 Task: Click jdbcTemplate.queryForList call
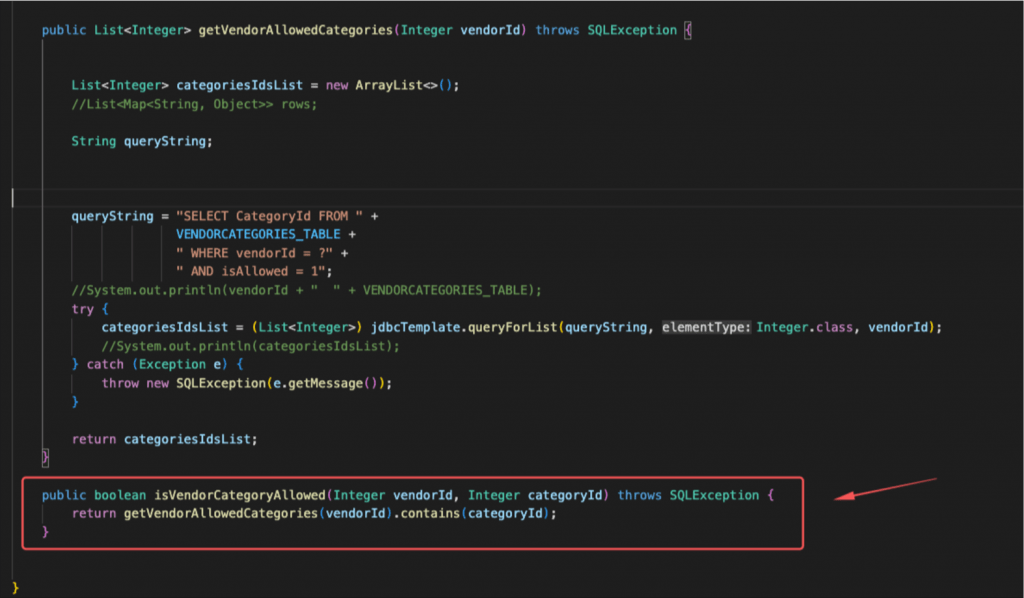(x=464, y=327)
